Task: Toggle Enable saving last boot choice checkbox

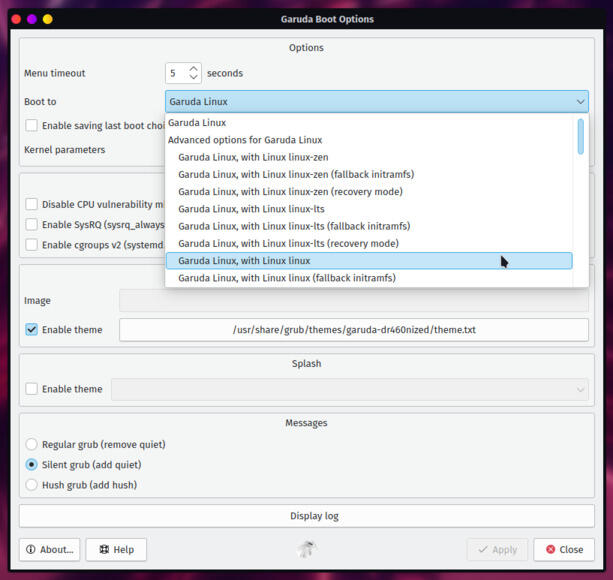Action: pos(32,125)
